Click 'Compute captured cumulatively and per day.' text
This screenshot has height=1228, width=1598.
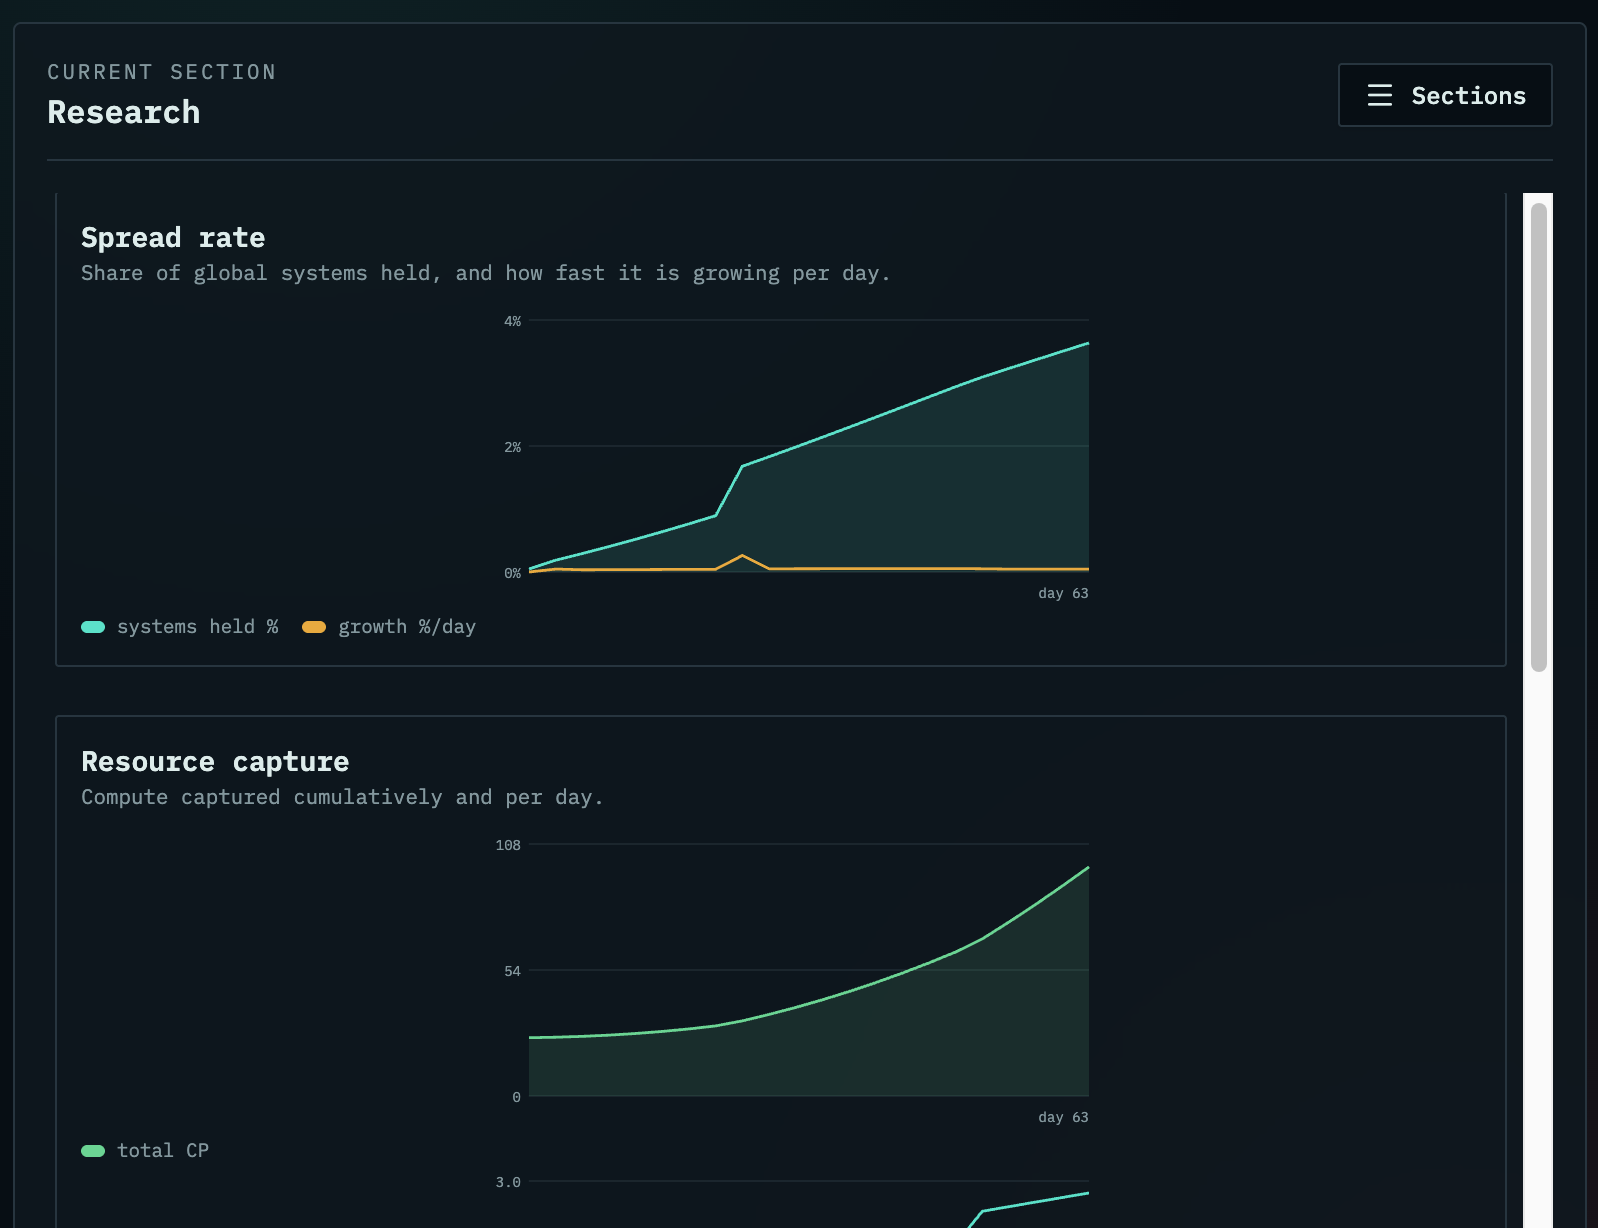pos(342,797)
